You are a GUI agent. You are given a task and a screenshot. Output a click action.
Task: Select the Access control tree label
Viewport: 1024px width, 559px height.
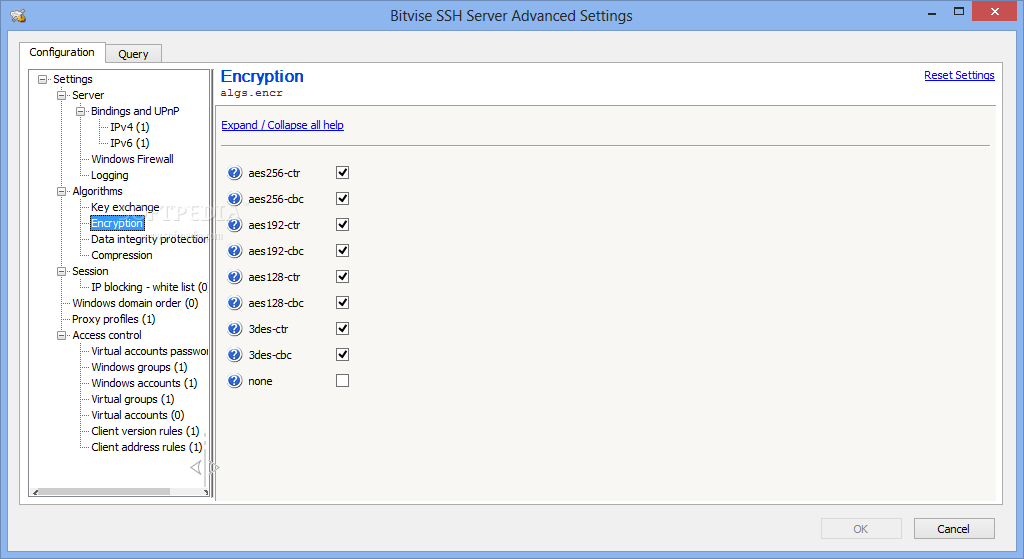click(x=106, y=335)
